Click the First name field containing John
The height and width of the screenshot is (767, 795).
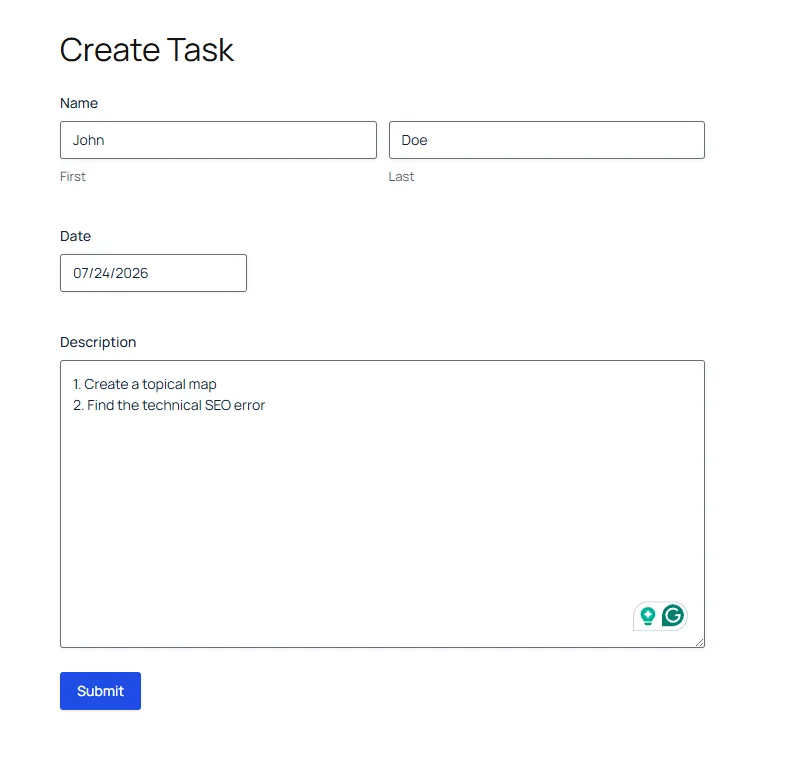(219, 140)
